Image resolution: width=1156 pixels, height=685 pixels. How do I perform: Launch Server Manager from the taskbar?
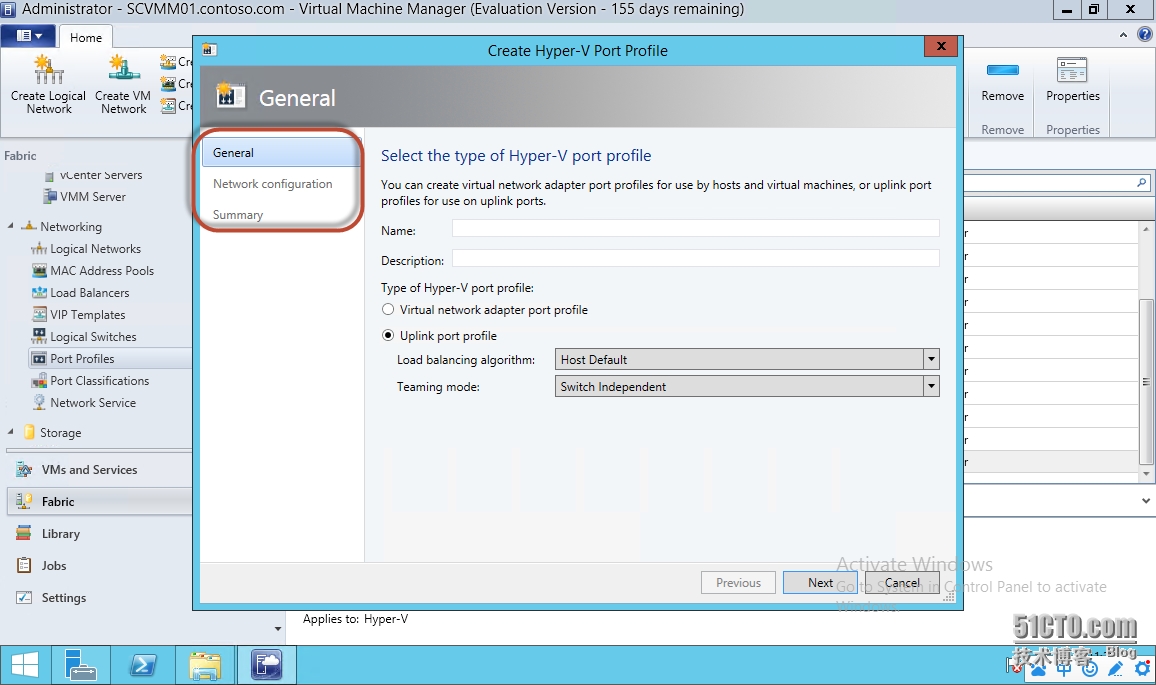(80, 666)
